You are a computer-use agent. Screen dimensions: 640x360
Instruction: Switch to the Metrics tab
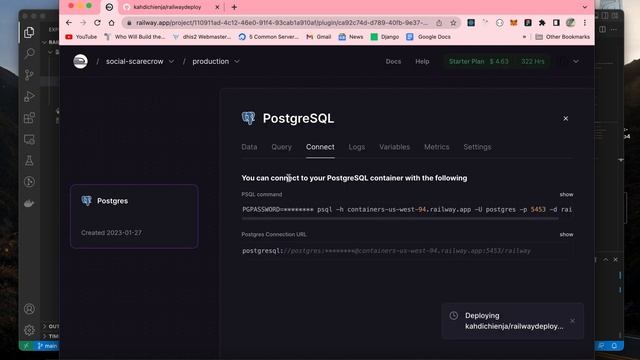point(436,147)
